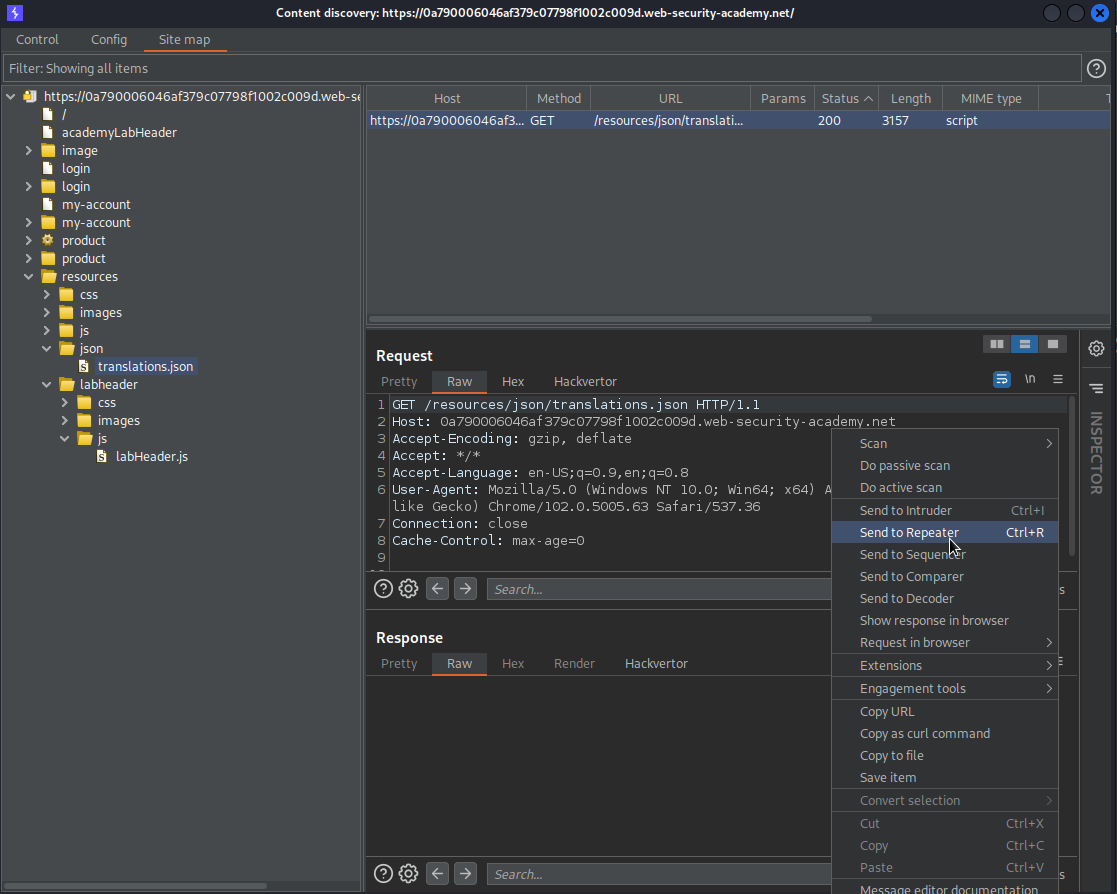The height and width of the screenshot is (894, 1117).
Task: Choose Save item from context menu
Action: 945,777
